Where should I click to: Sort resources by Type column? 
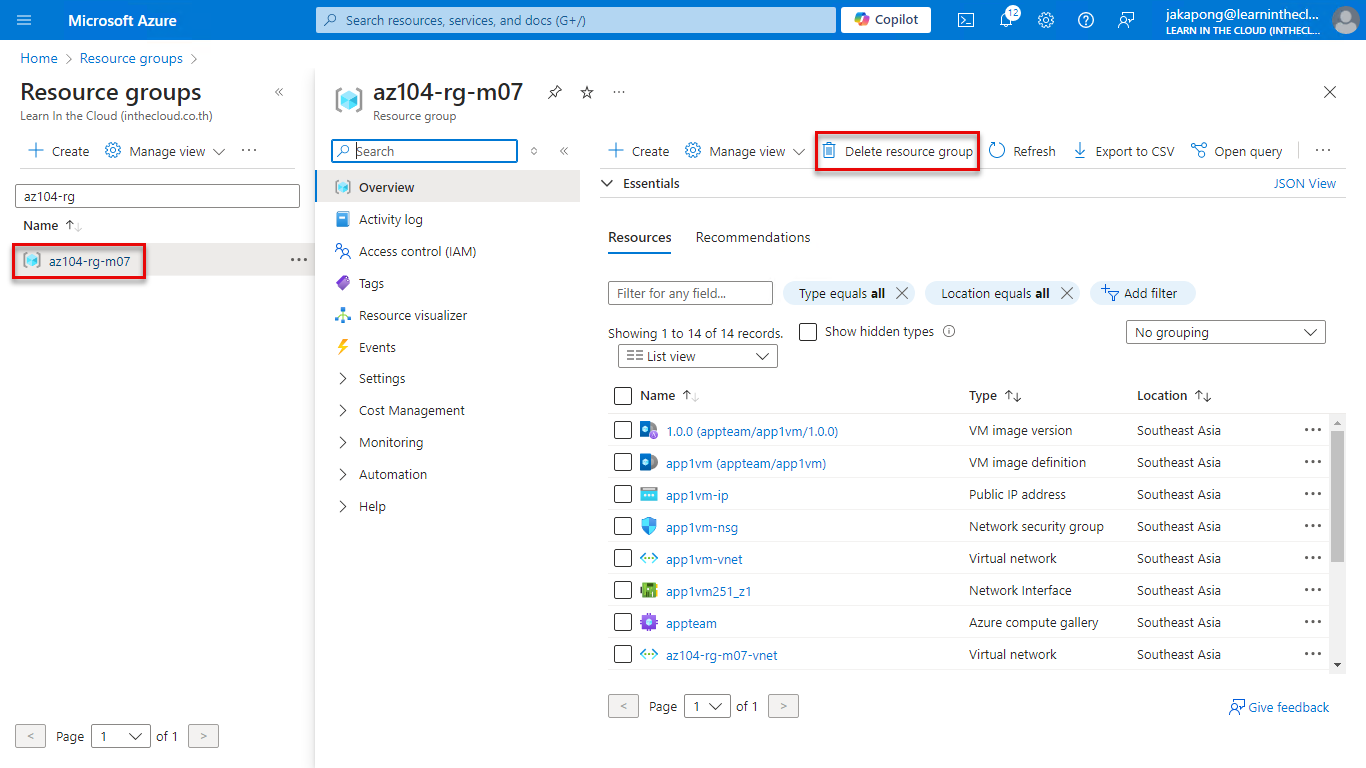1013,396
